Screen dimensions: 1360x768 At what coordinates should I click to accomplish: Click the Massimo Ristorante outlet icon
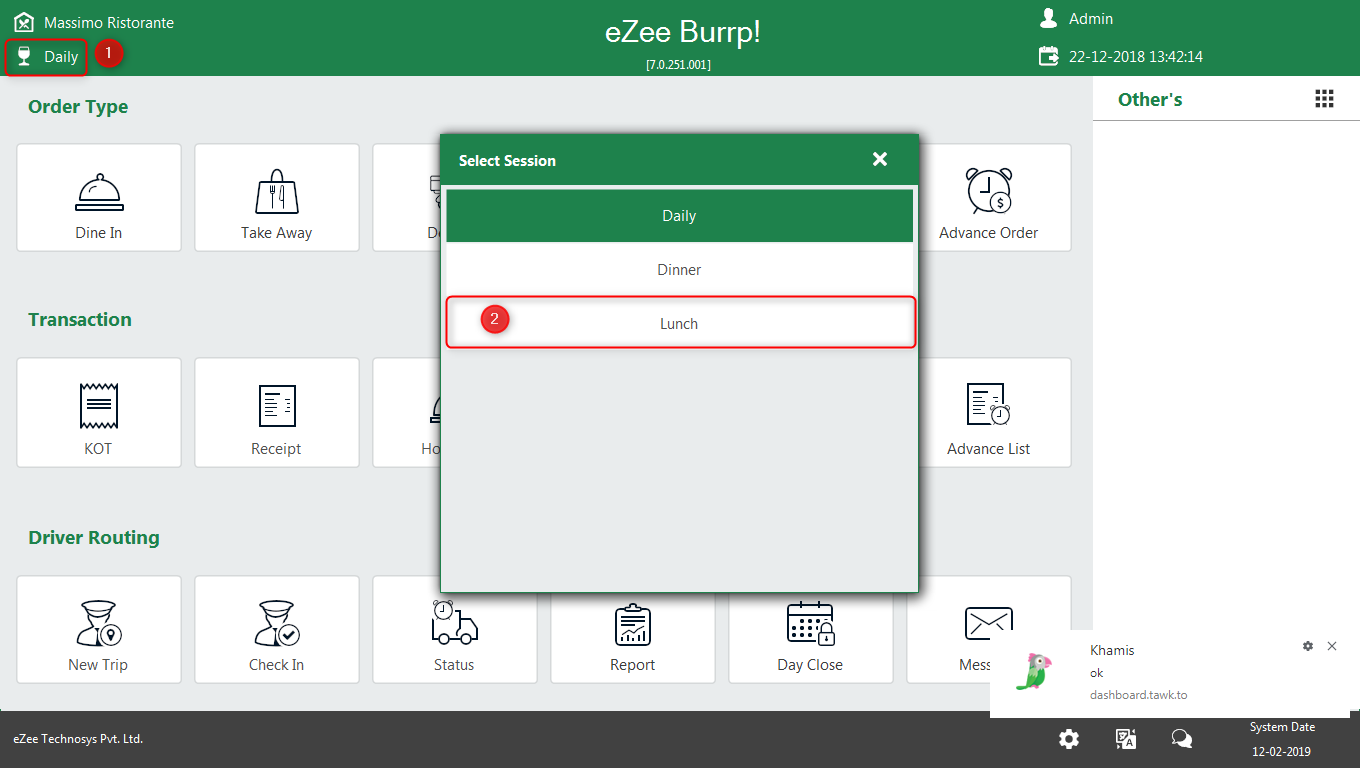(24, 22)
